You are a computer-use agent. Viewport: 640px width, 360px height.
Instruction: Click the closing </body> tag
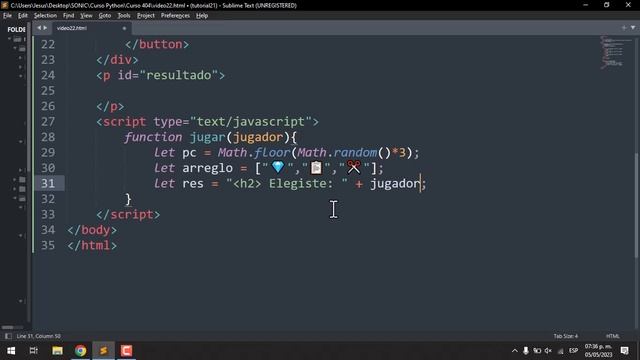[x=92, y=230]
